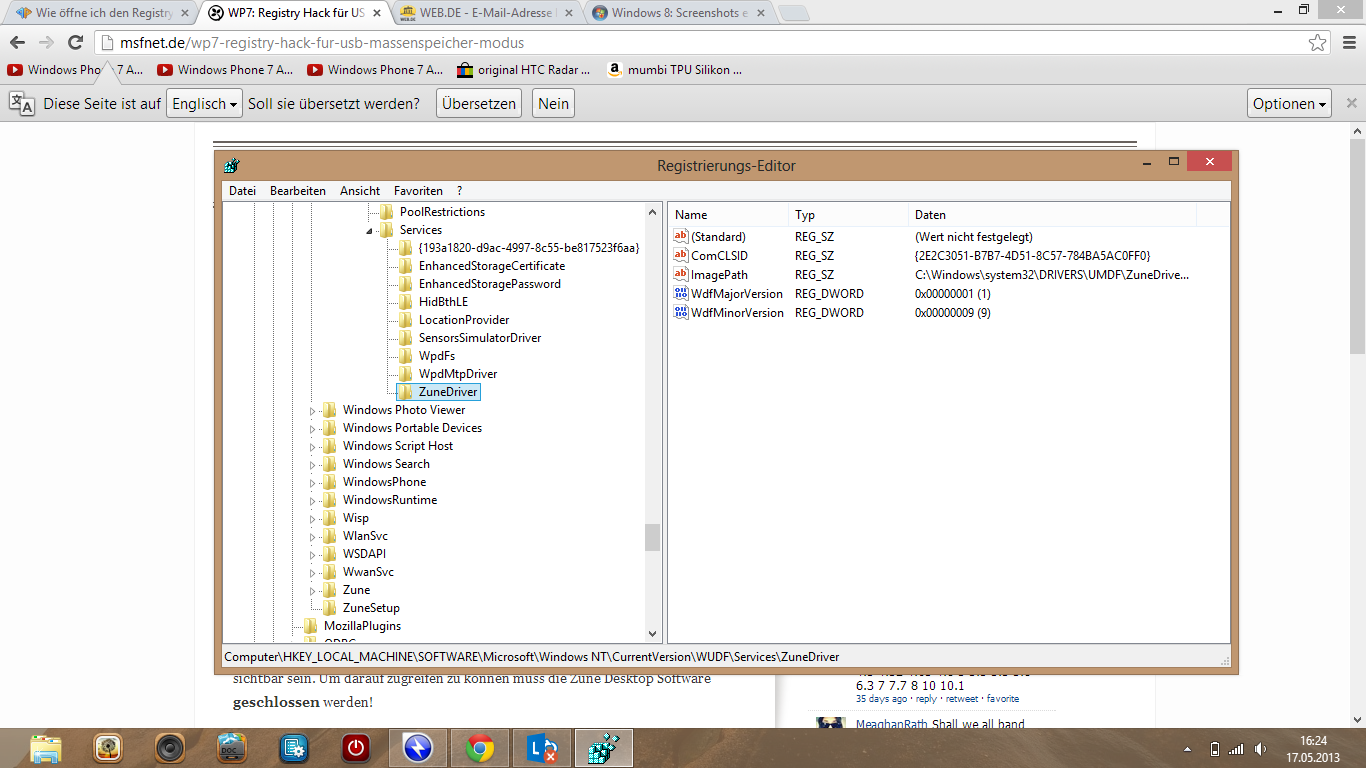Viewport: 1366px width, 768px height.
Task: Click the Übersetzen button
Action: point(479,103)
